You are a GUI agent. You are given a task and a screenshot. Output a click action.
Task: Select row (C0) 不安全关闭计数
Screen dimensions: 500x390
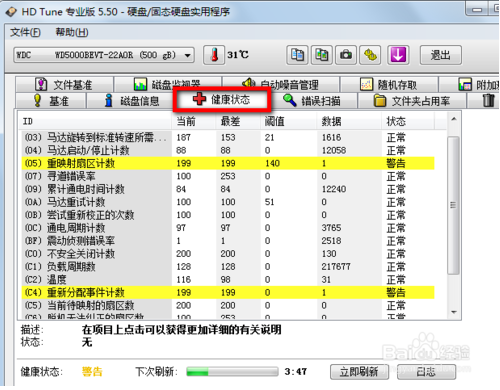coord(228,254)
